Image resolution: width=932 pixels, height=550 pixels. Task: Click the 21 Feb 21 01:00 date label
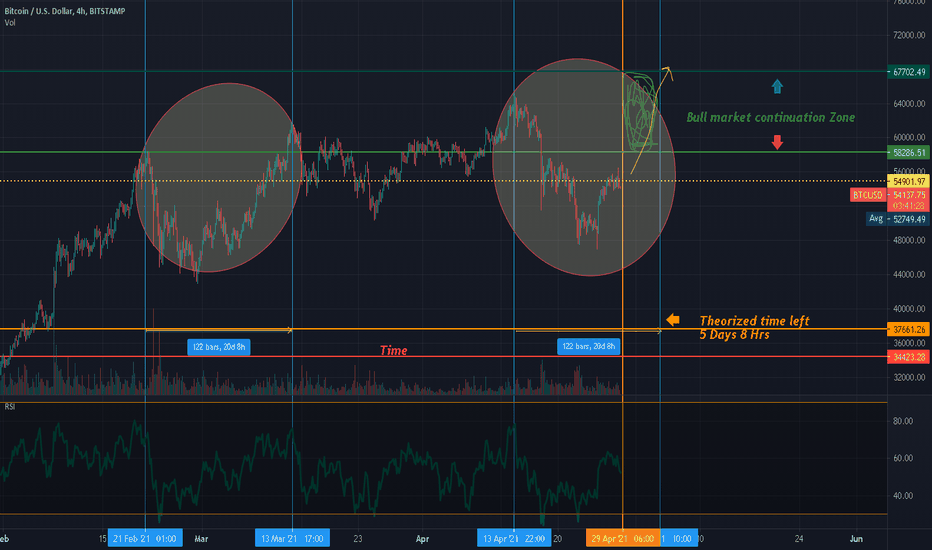coord(145,539)
